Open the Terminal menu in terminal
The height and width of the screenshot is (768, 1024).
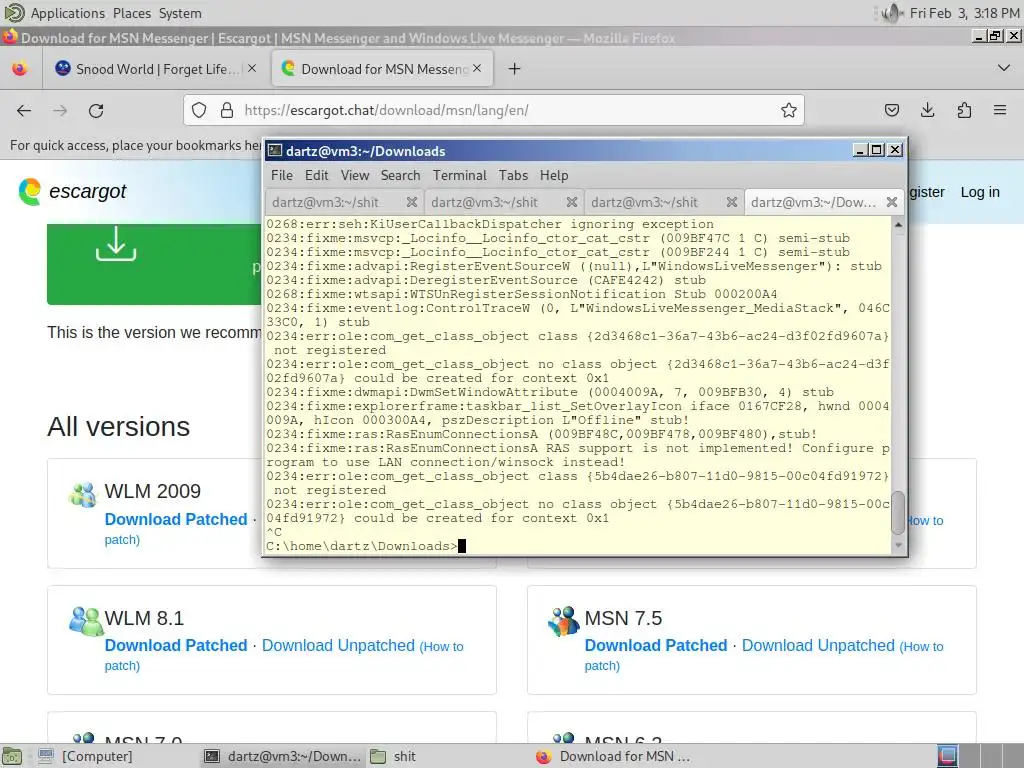point(459,175)
